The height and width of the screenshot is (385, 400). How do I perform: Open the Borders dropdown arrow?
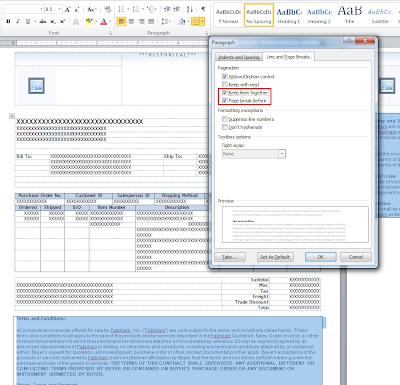(202, 22)
